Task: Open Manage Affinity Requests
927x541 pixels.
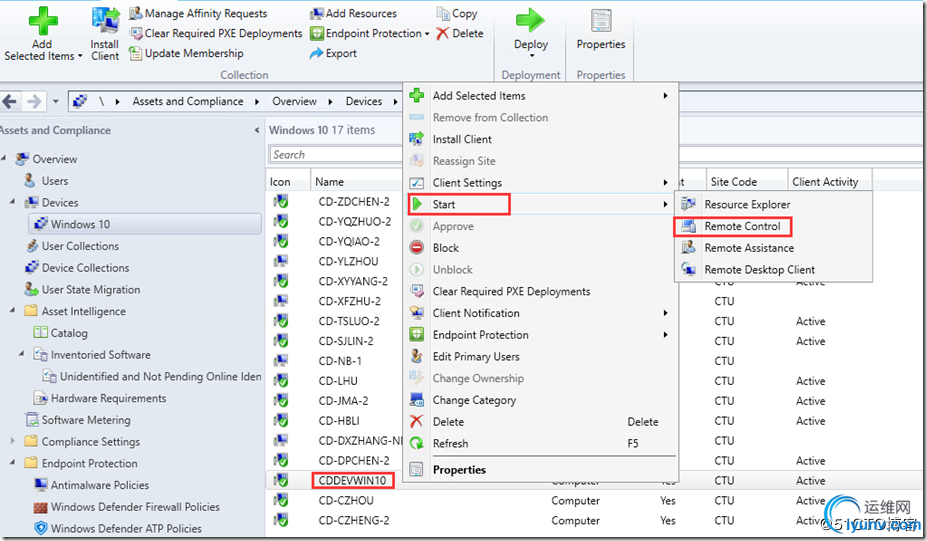Action: tap(198, 13)
